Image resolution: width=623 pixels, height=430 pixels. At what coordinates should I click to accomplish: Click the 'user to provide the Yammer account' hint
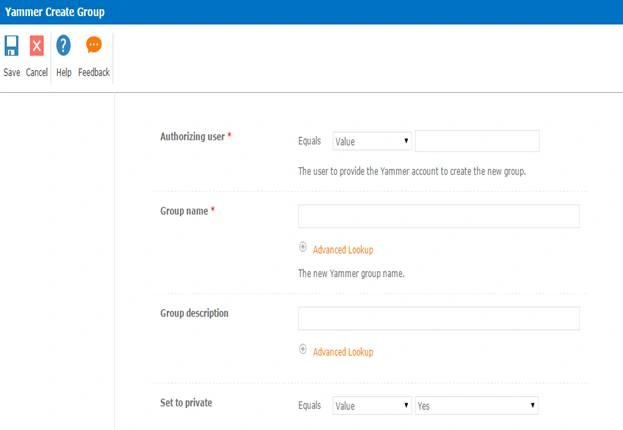click(412, 171)
